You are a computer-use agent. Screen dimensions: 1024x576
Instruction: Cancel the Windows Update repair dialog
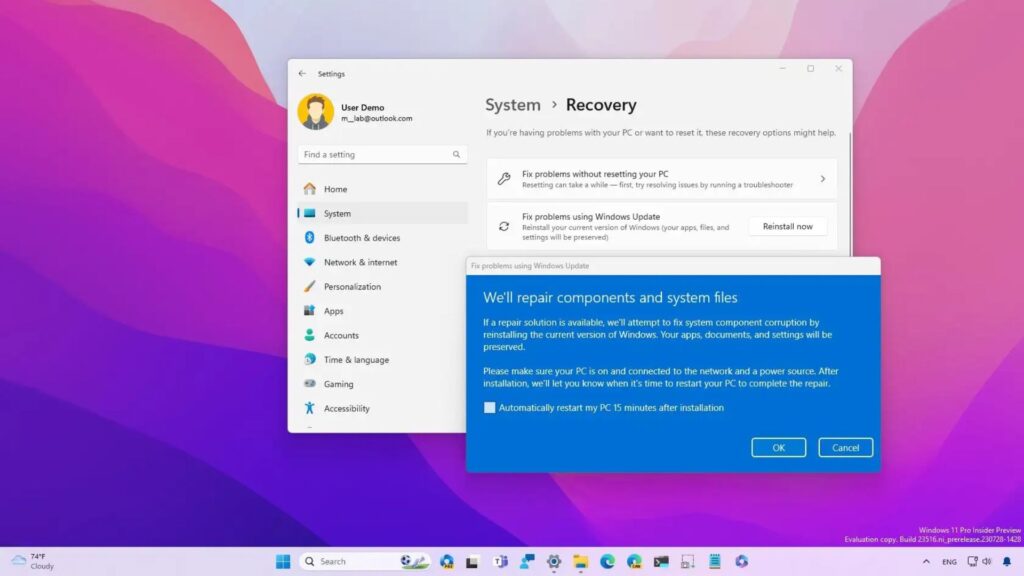845,448
